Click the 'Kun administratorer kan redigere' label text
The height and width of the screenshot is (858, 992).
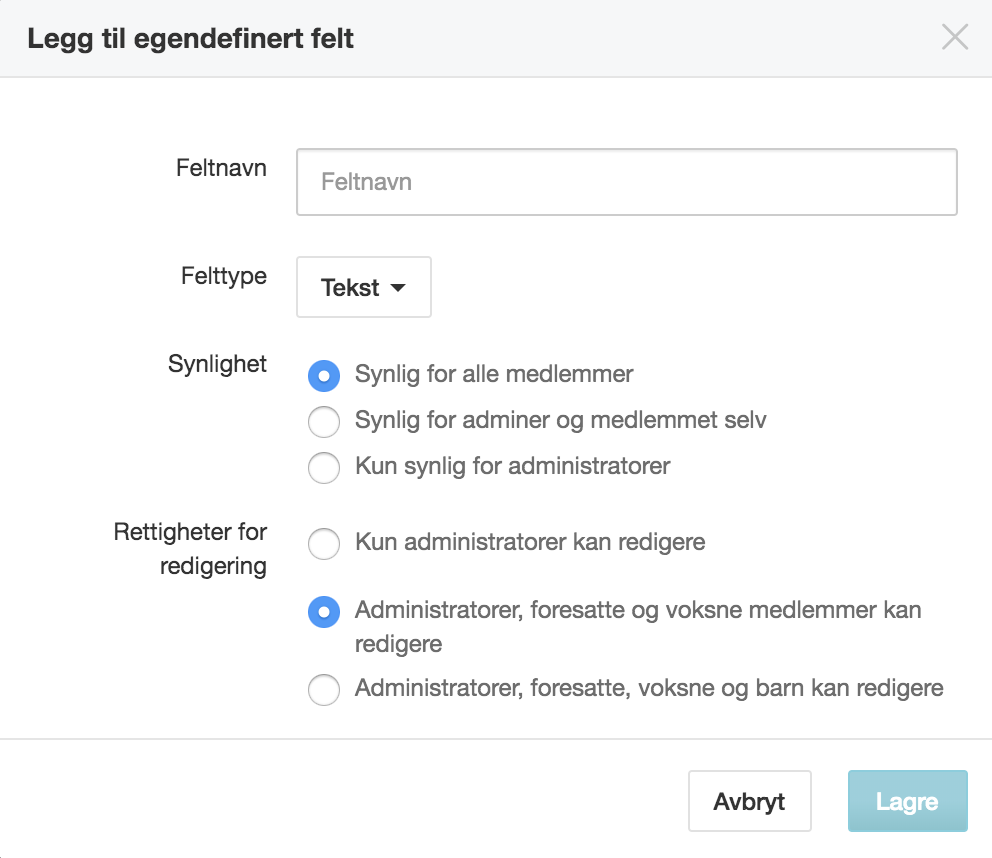tap(530, 542)
